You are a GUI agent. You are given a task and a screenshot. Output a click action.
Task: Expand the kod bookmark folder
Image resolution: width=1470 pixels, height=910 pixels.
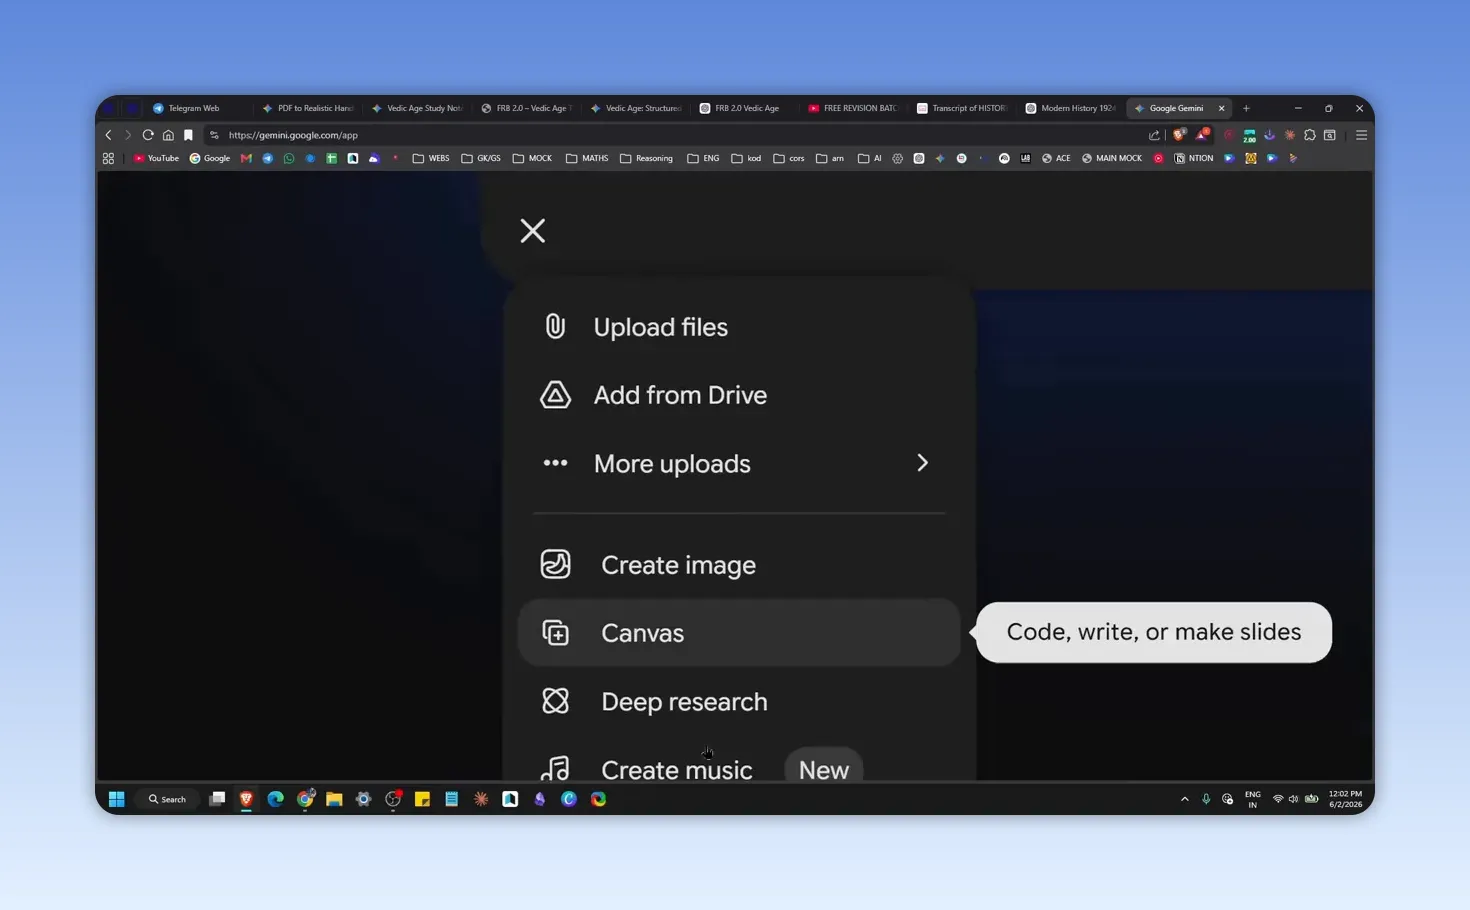click(x=746, y=158)
